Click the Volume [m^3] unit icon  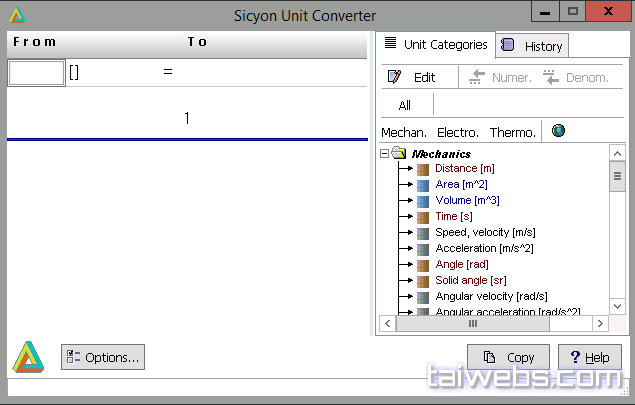coord(423,201)
